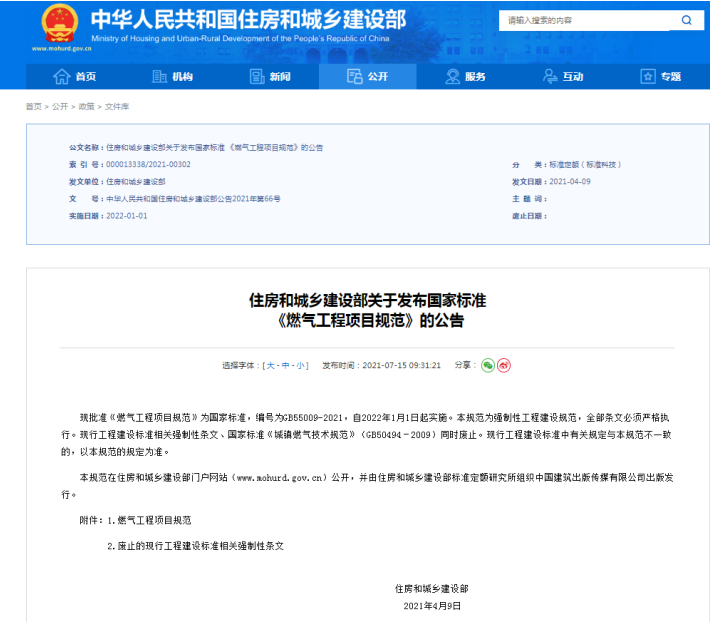Image resolution: width=710 pixels, height=626 pixels.
Task: Open the 公开 navigation tab
Action: [x=367, y=77]
